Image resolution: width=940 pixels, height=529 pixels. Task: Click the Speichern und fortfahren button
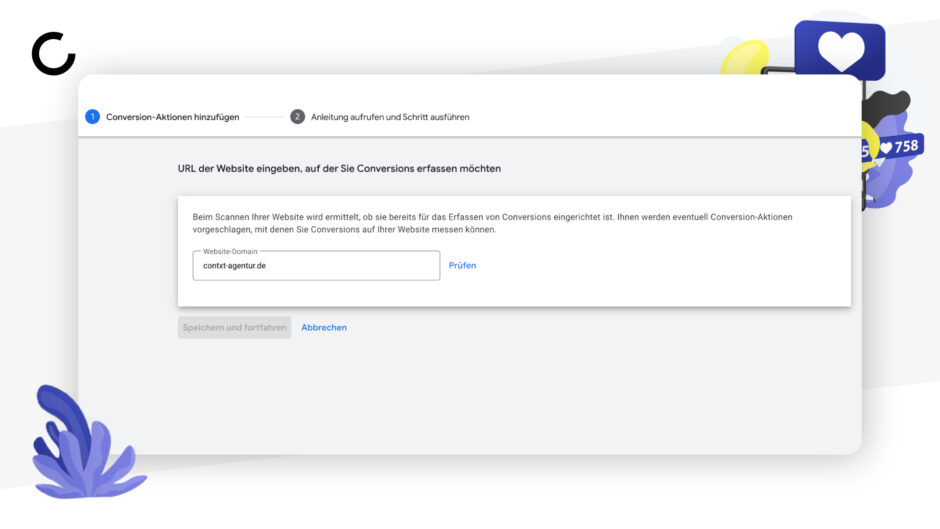pyautogui.click(x=234, y=327)
